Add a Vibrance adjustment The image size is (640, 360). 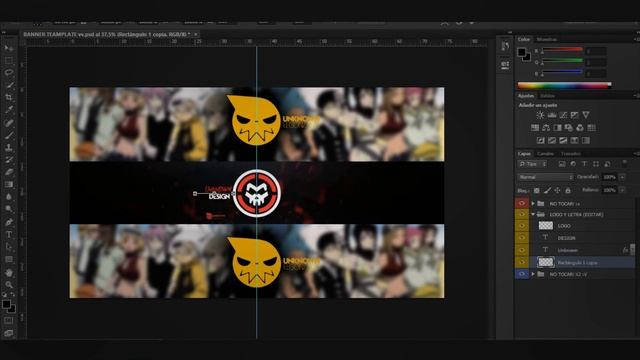(x=586, y=115)
